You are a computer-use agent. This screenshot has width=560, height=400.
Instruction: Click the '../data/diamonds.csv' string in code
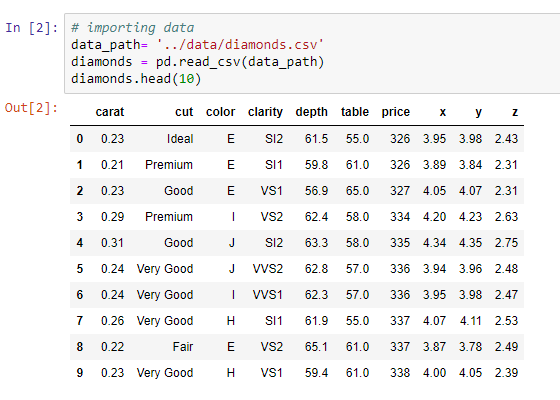[240, 45]
